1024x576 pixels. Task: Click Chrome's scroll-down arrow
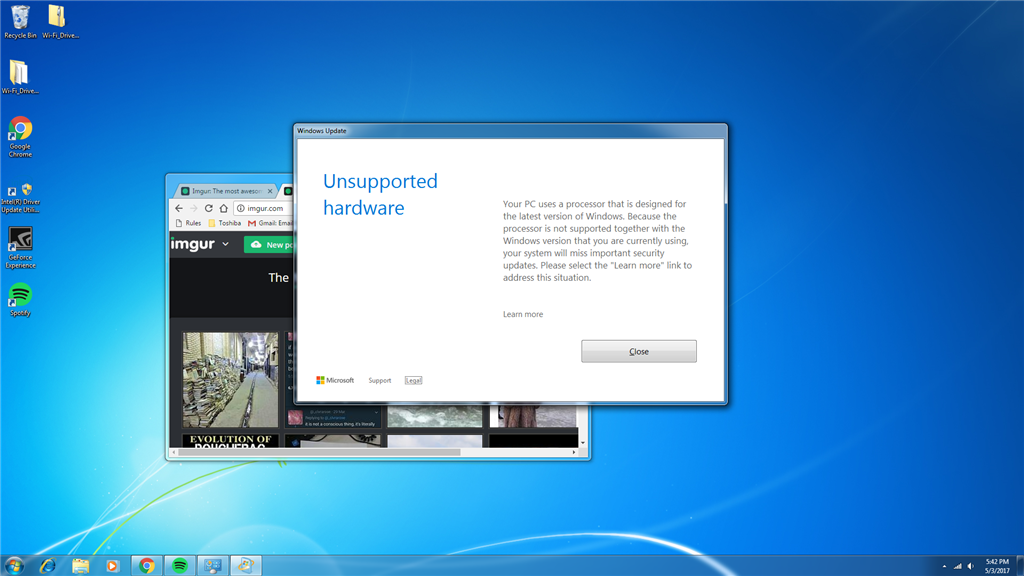(x=583, y=443)
